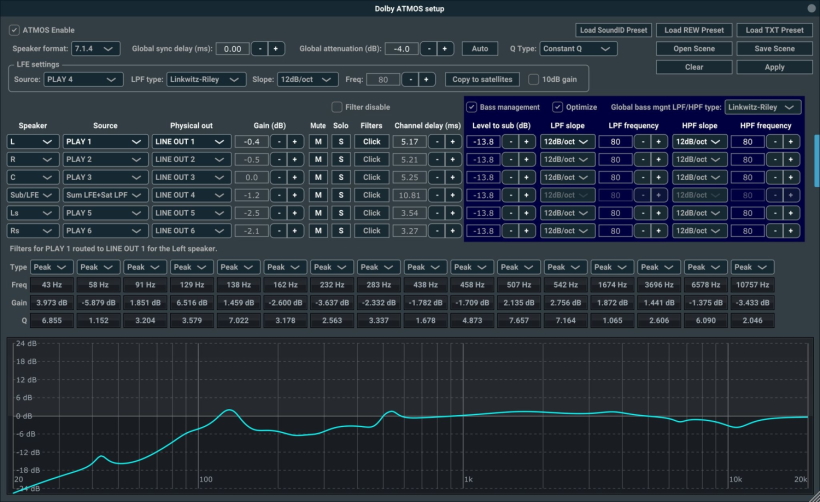Open the Speaker format dropdown
Viewport: 820px width, 502px height.
95,49
